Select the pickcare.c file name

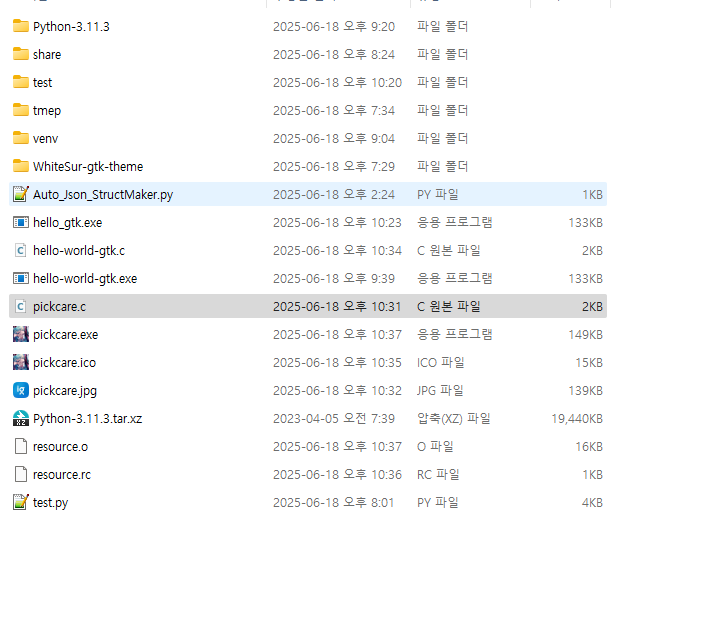pyautogui.click(x=59, y=307)
